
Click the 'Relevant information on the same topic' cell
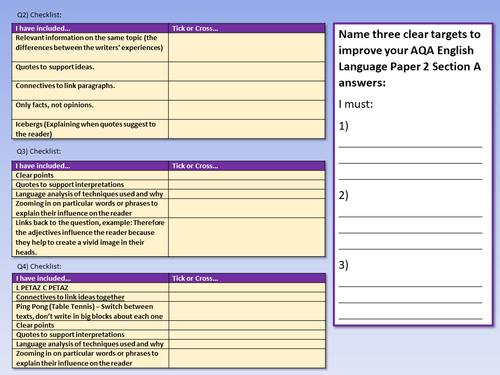90,47
